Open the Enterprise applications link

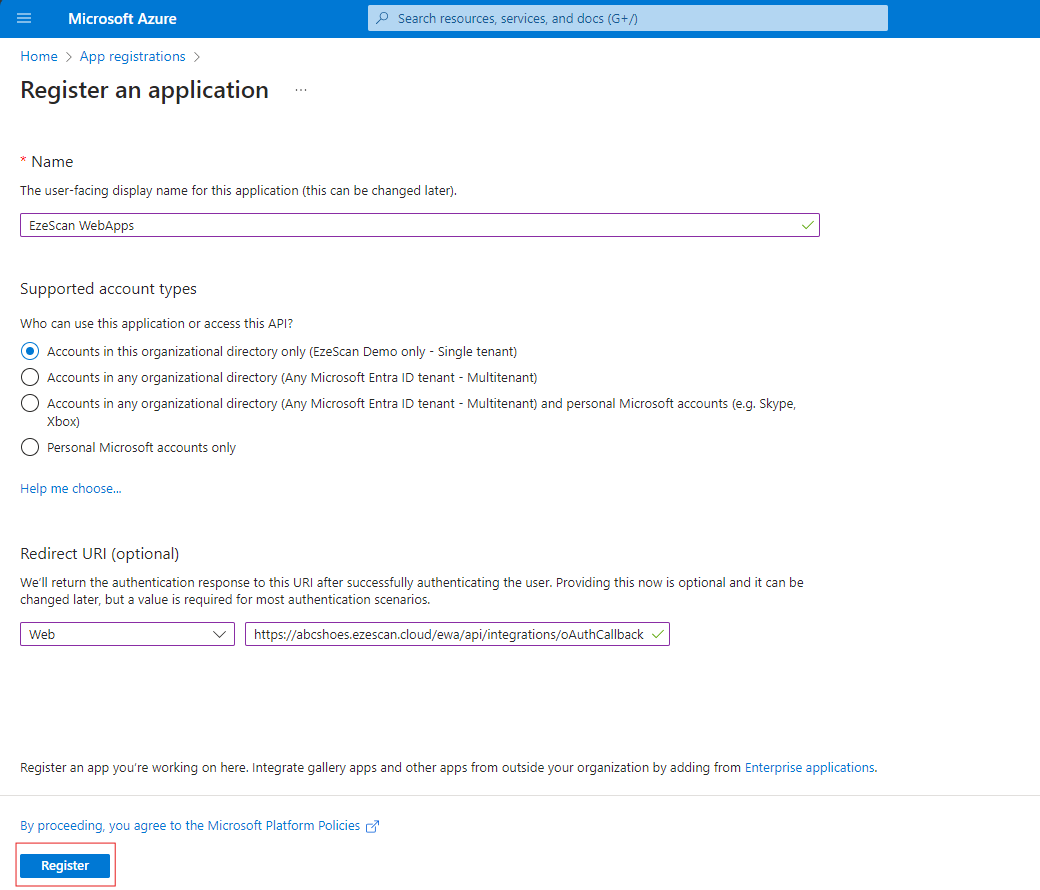coord(810,768)
